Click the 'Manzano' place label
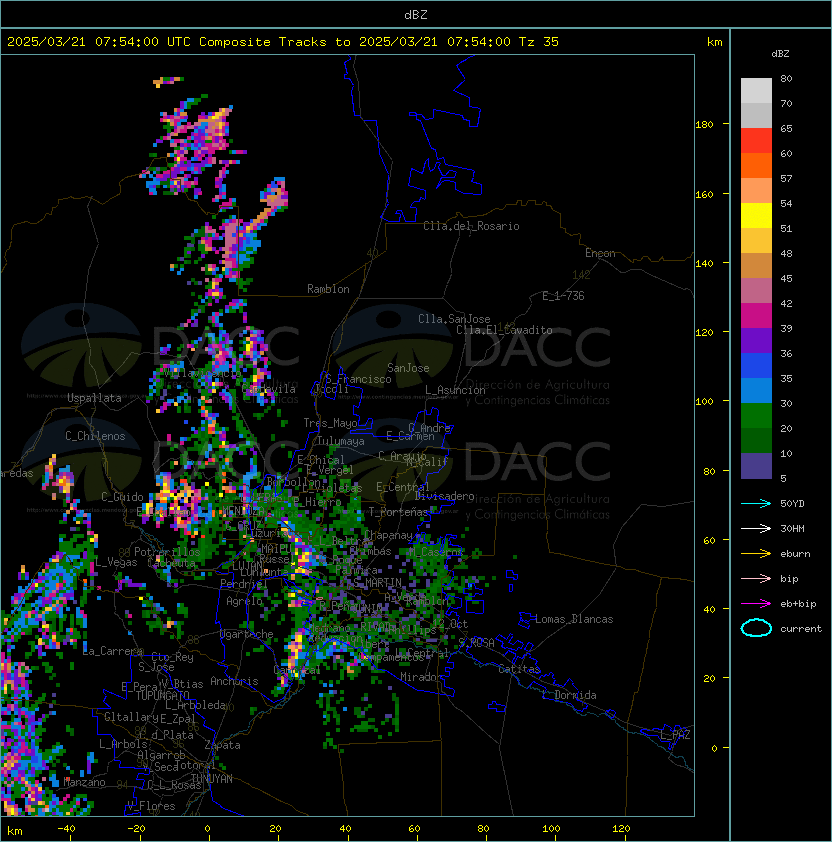 84,782
